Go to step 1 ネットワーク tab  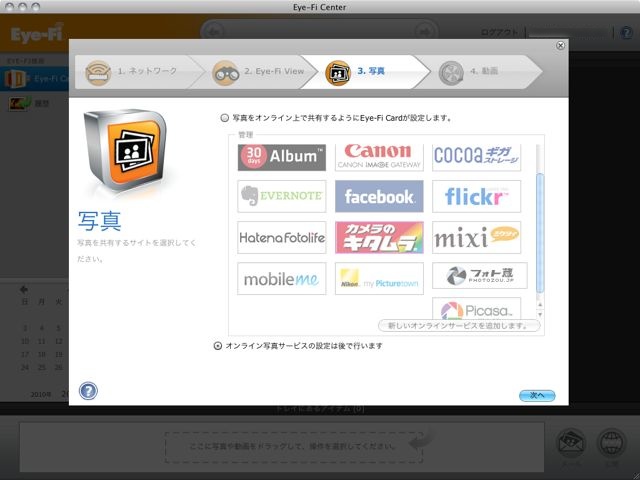135,72
